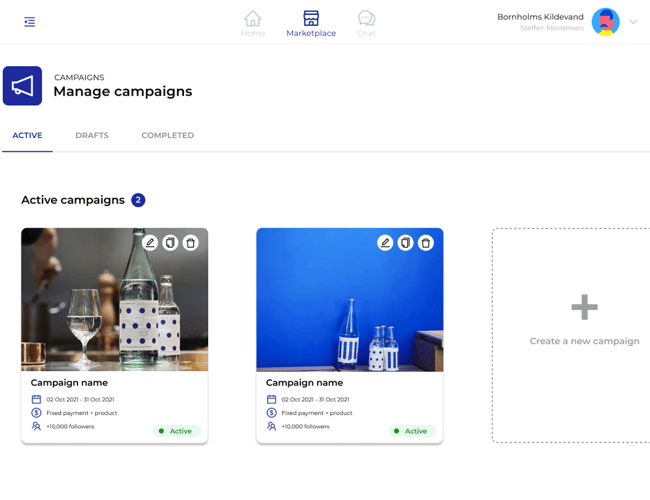Duplicate the blue-background campaign
Screen dimensions: 650x500
coord(405,243)
